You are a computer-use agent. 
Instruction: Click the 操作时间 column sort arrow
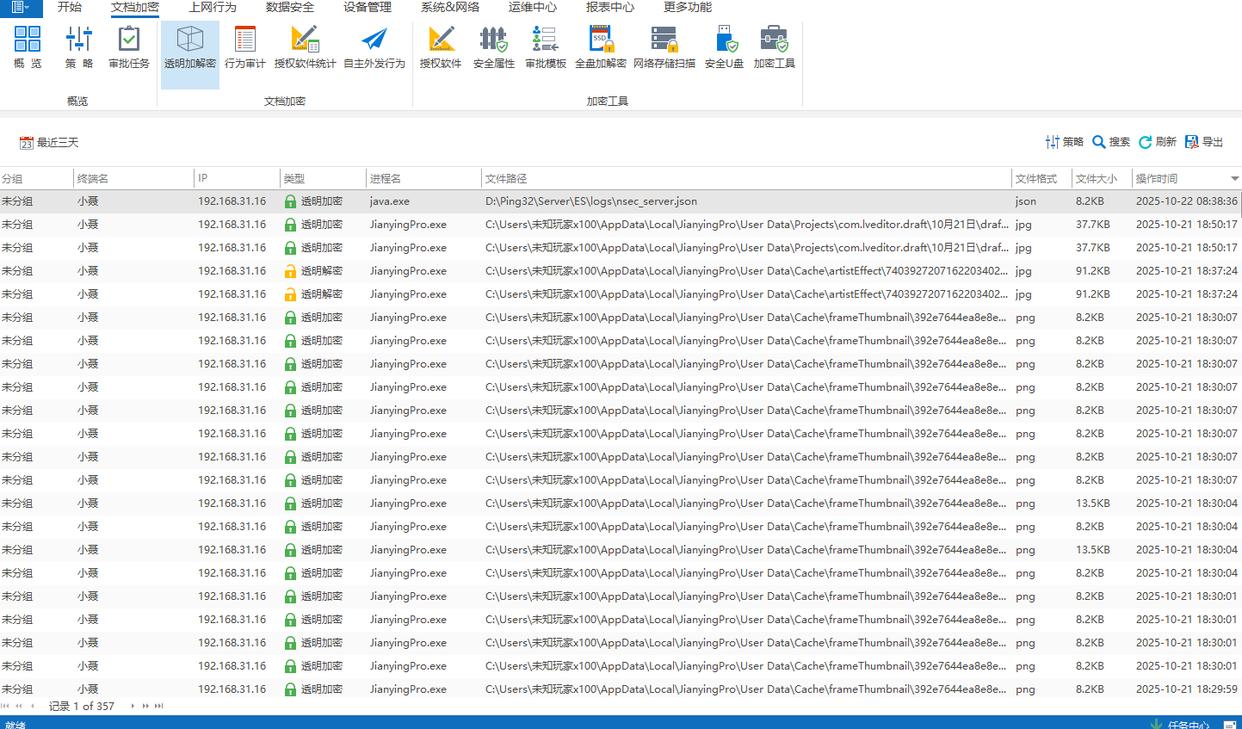point(1234,179)
